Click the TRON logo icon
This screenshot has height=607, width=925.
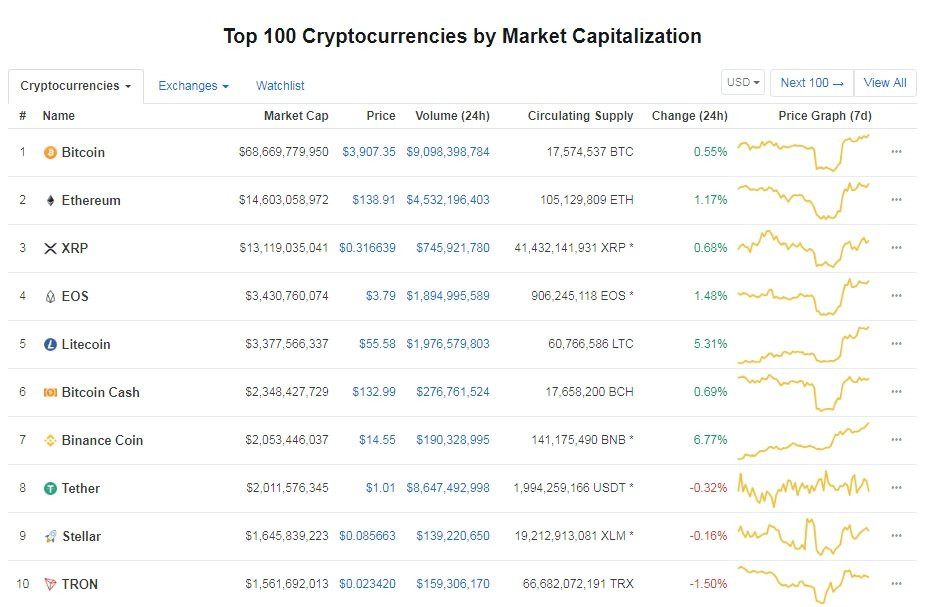point(50,584)
